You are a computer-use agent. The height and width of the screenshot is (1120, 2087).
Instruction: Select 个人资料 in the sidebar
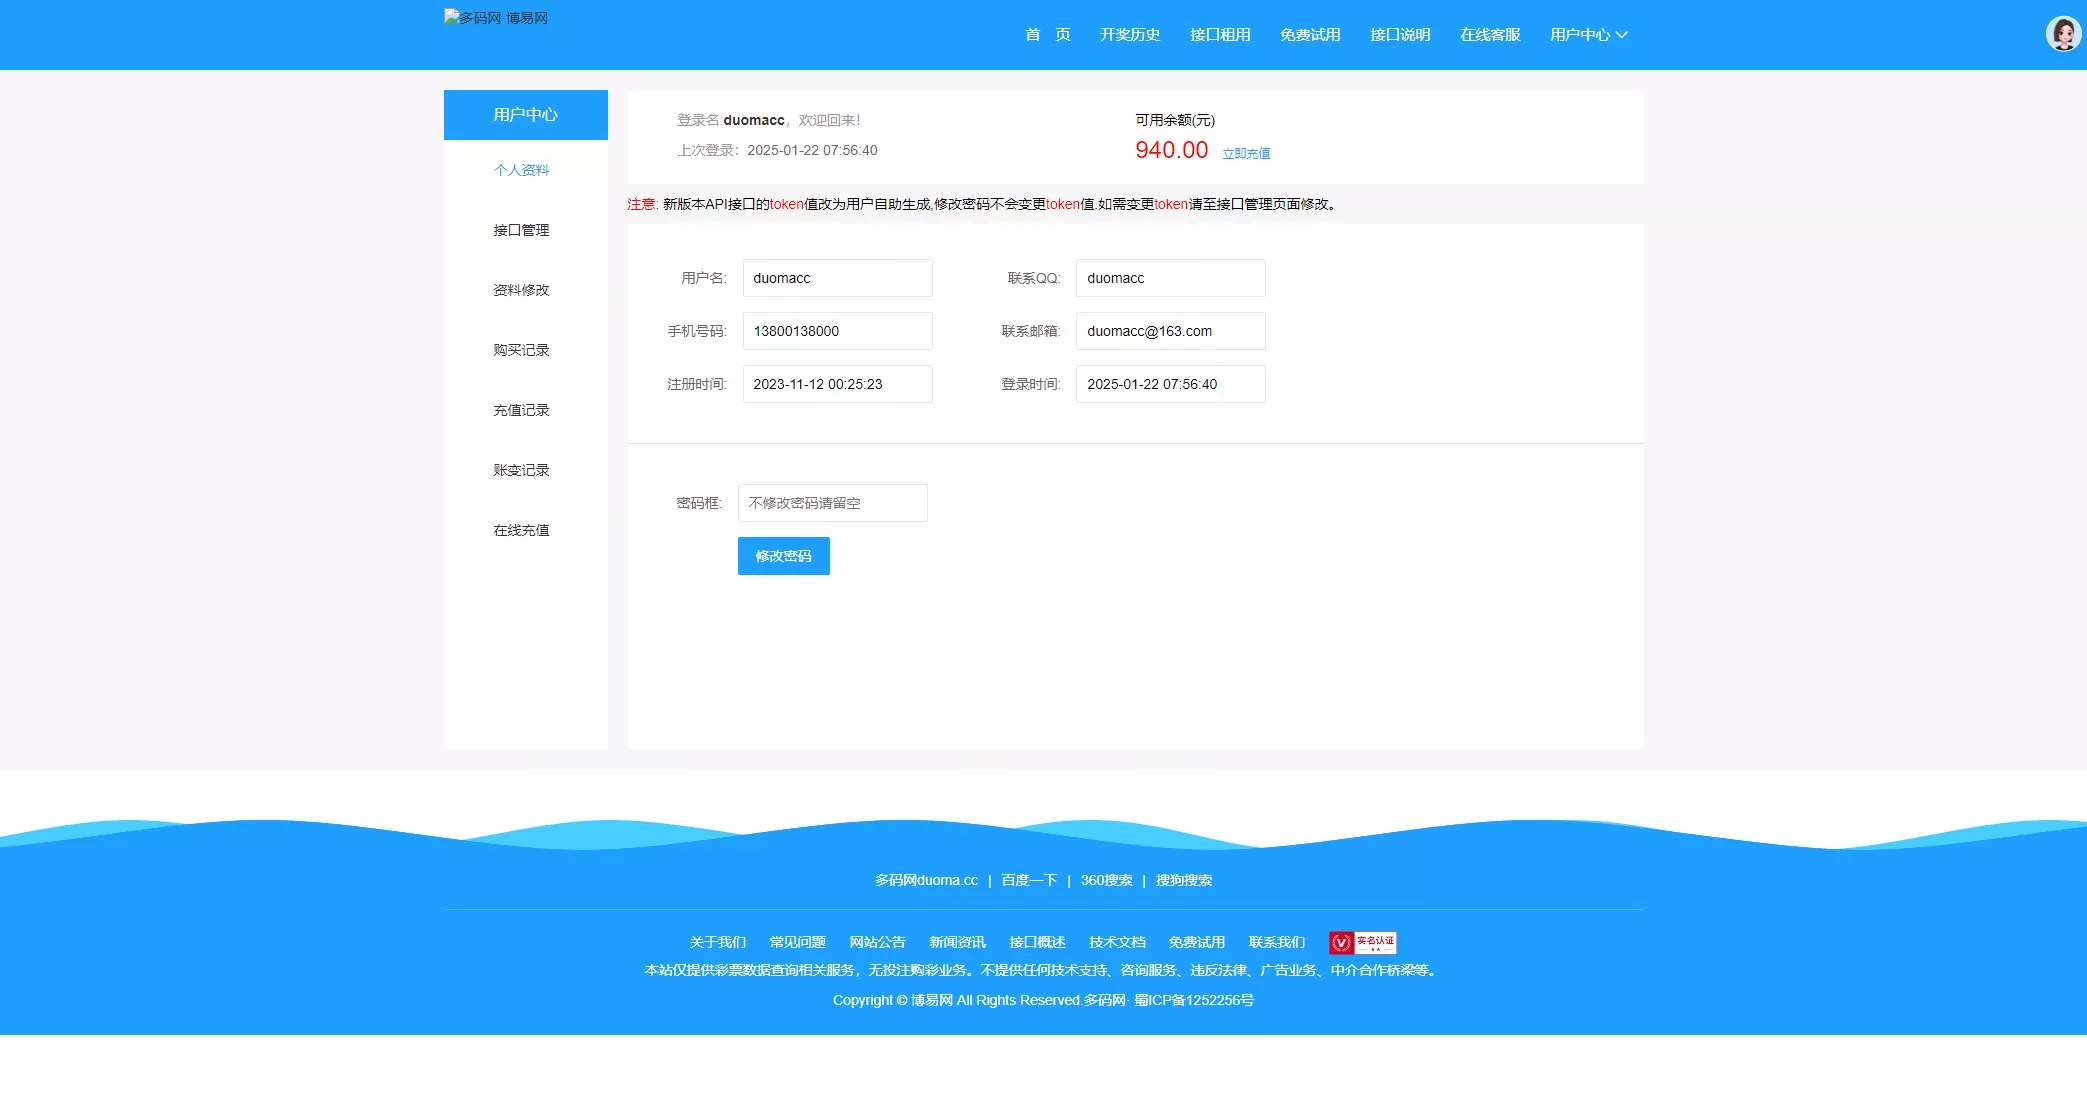tap(521, 170)
